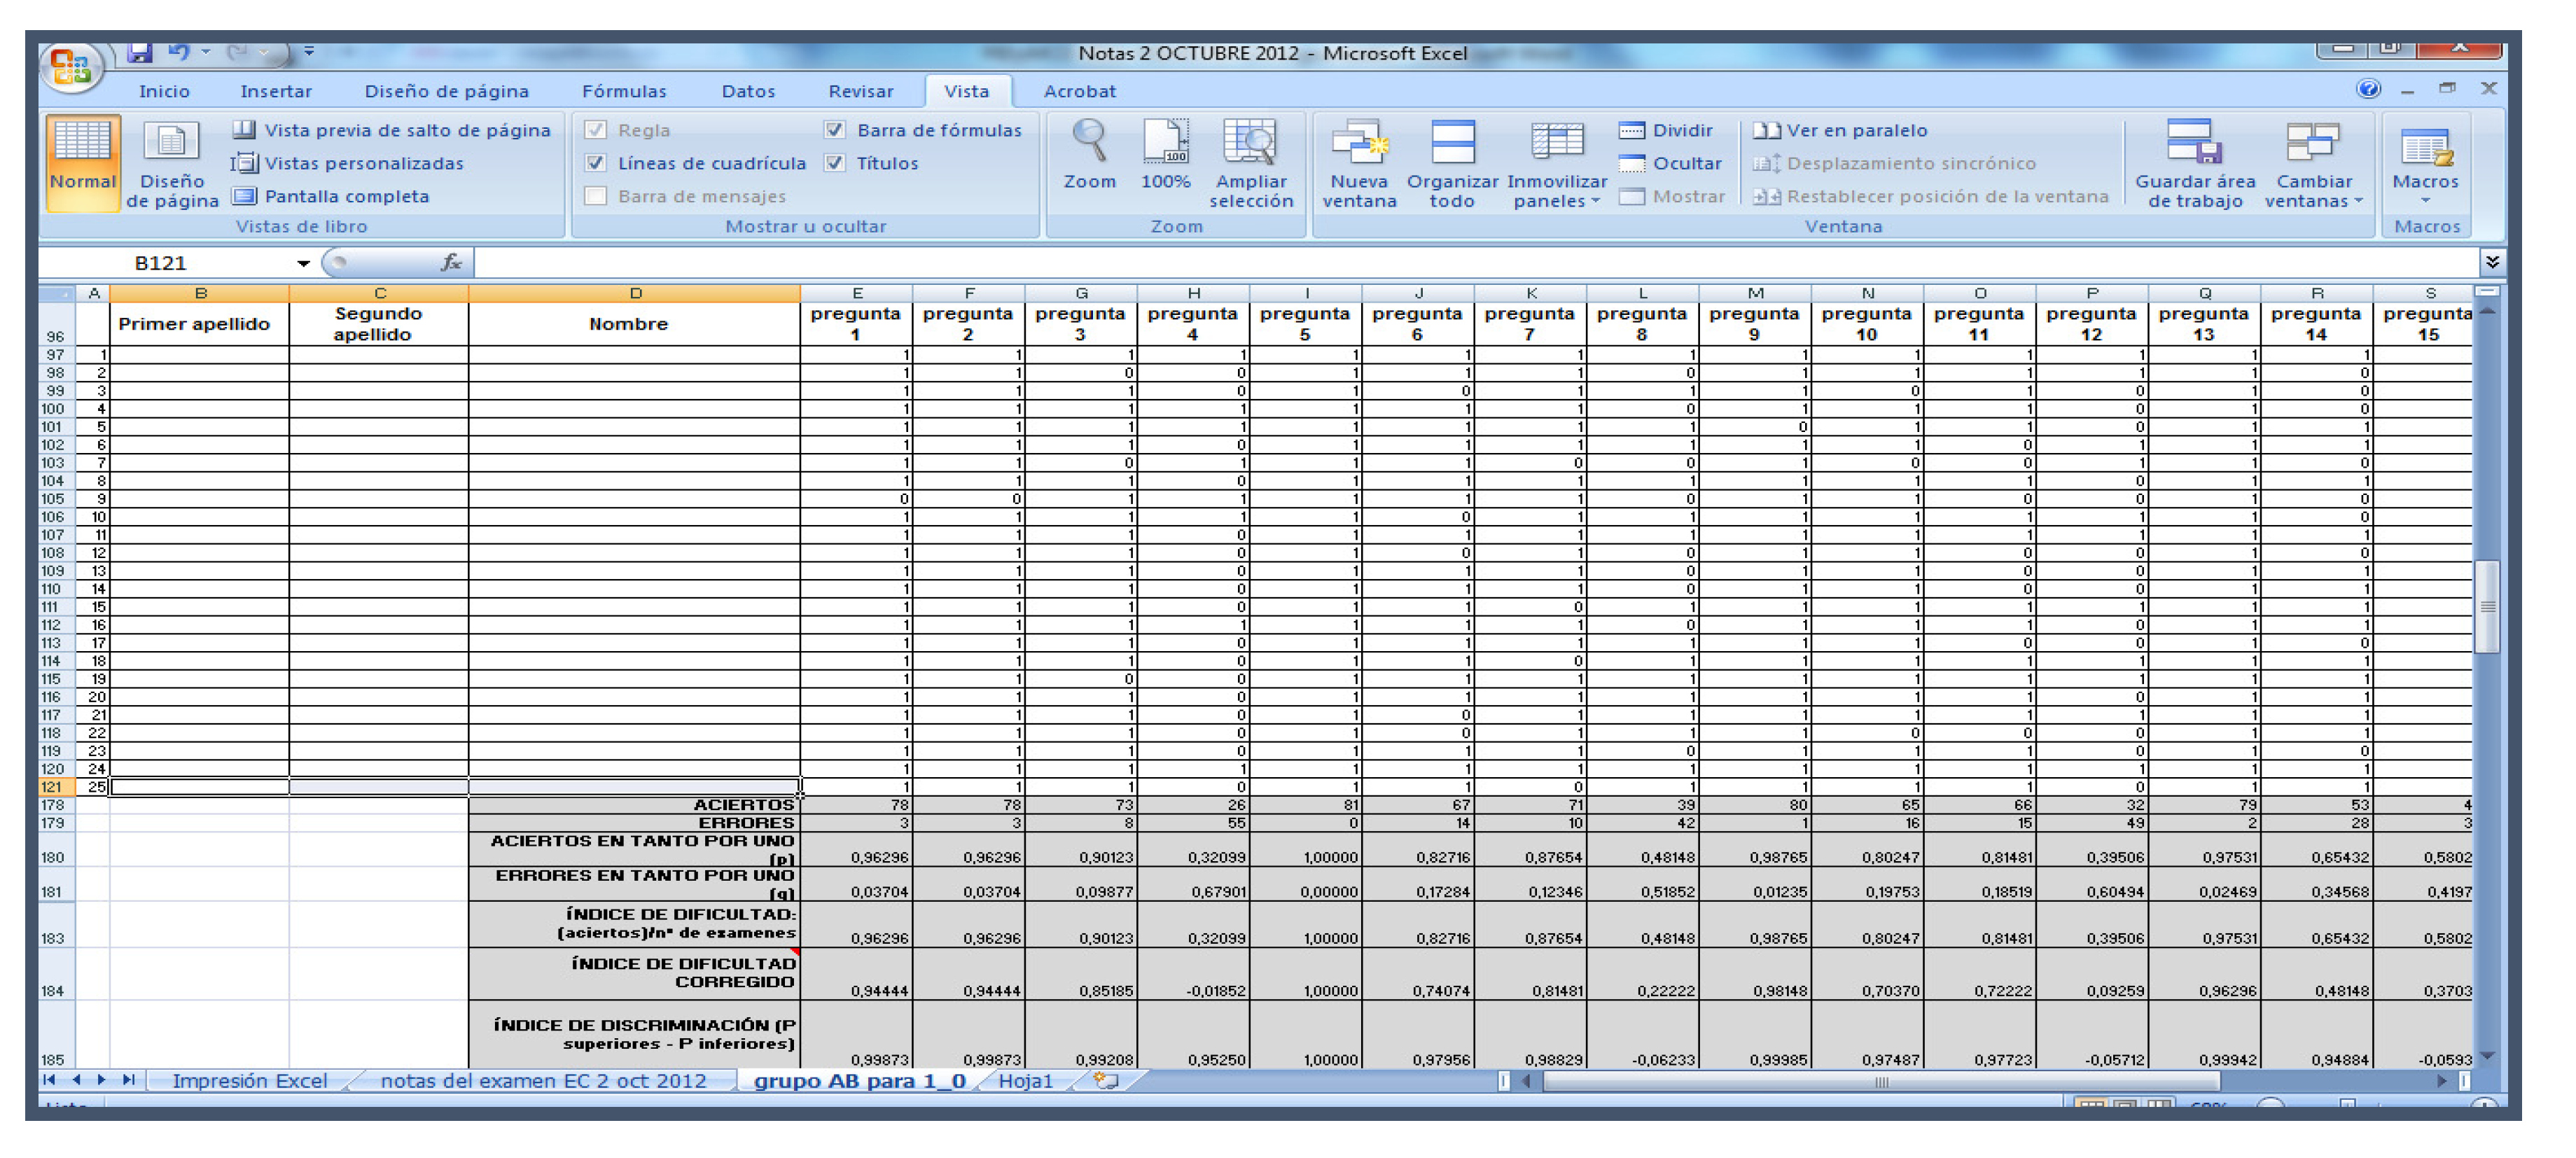
Task: Toggle Líneas de cuadrícula checkbox
Action: click(x=596, y=163)
